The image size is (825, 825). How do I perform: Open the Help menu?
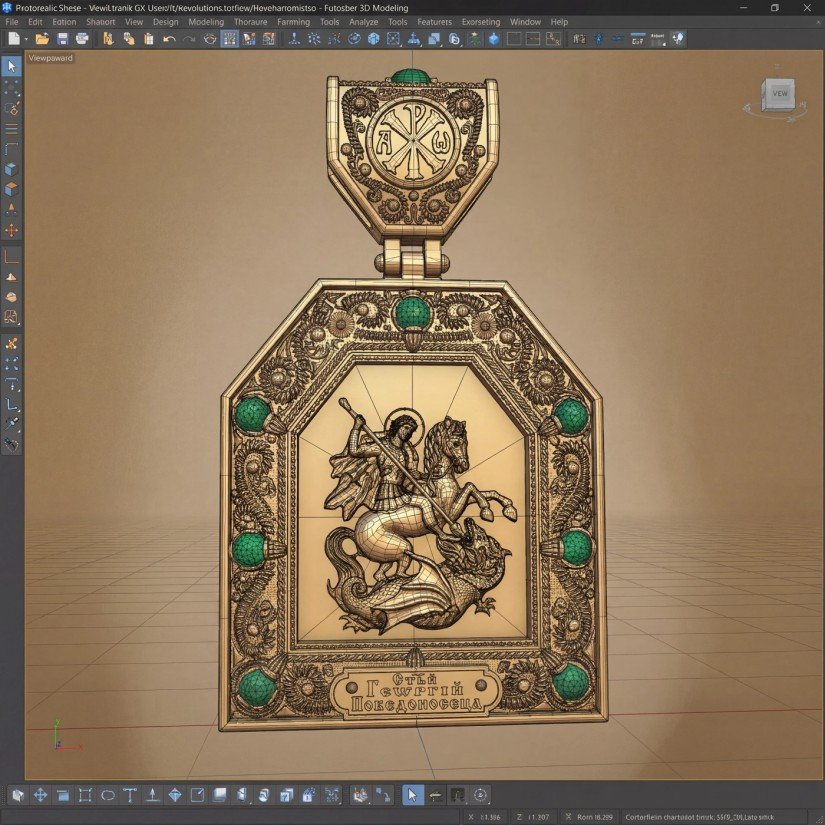click(x=559, y=22)
